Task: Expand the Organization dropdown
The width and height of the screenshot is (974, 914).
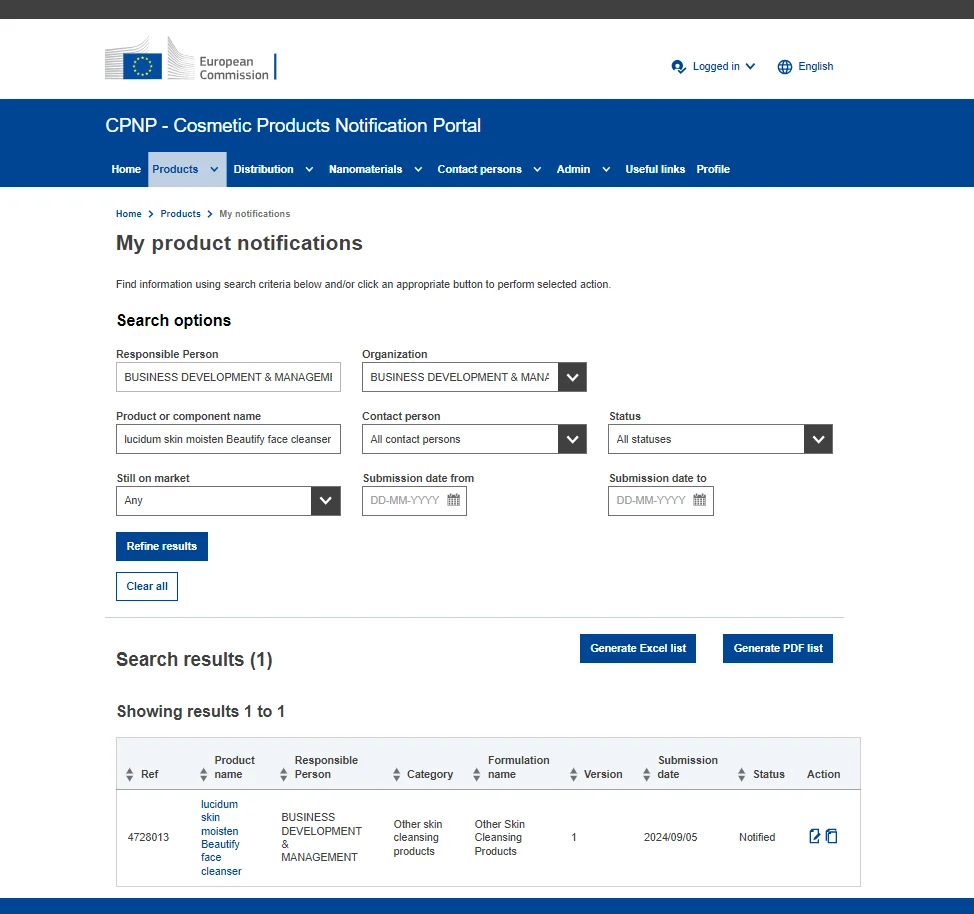Action: tap(572, 377)
